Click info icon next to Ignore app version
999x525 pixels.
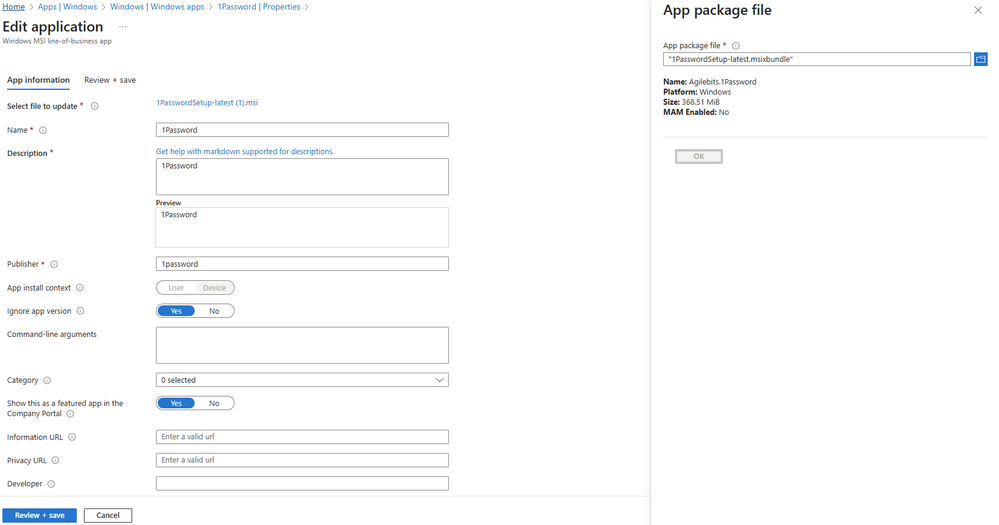click(x=80, y=311)
